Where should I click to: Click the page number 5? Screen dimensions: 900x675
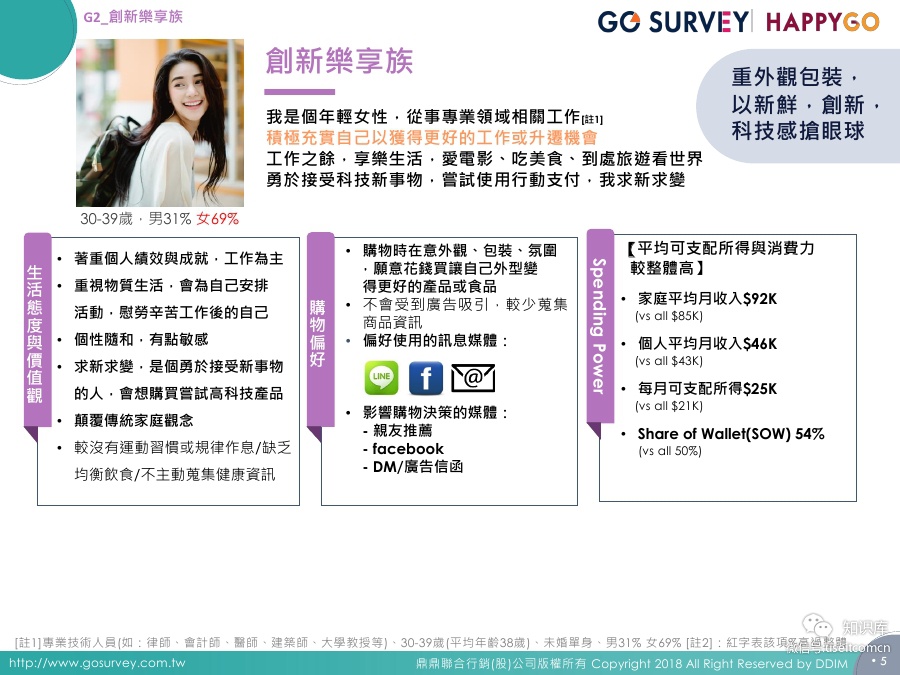point(883,662)
